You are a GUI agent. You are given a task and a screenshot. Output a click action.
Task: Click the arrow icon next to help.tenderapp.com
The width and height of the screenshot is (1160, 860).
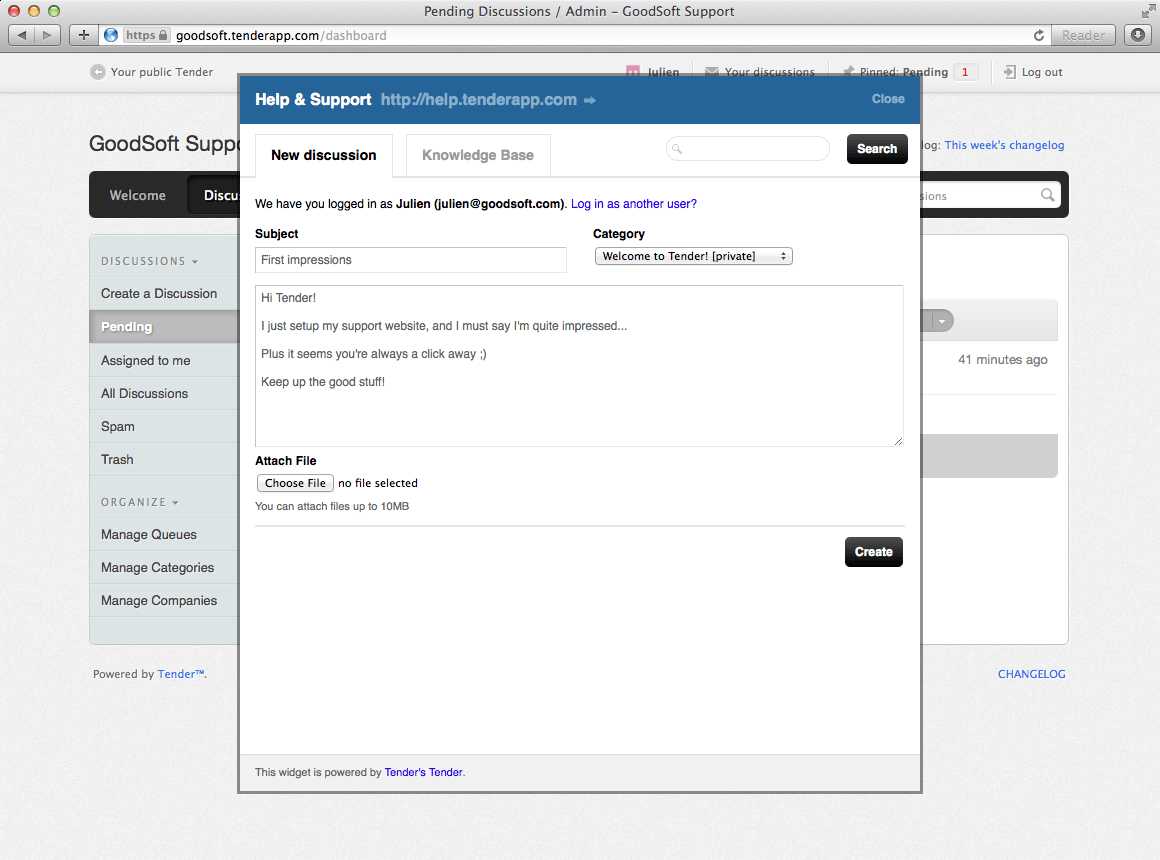(590, 100)
